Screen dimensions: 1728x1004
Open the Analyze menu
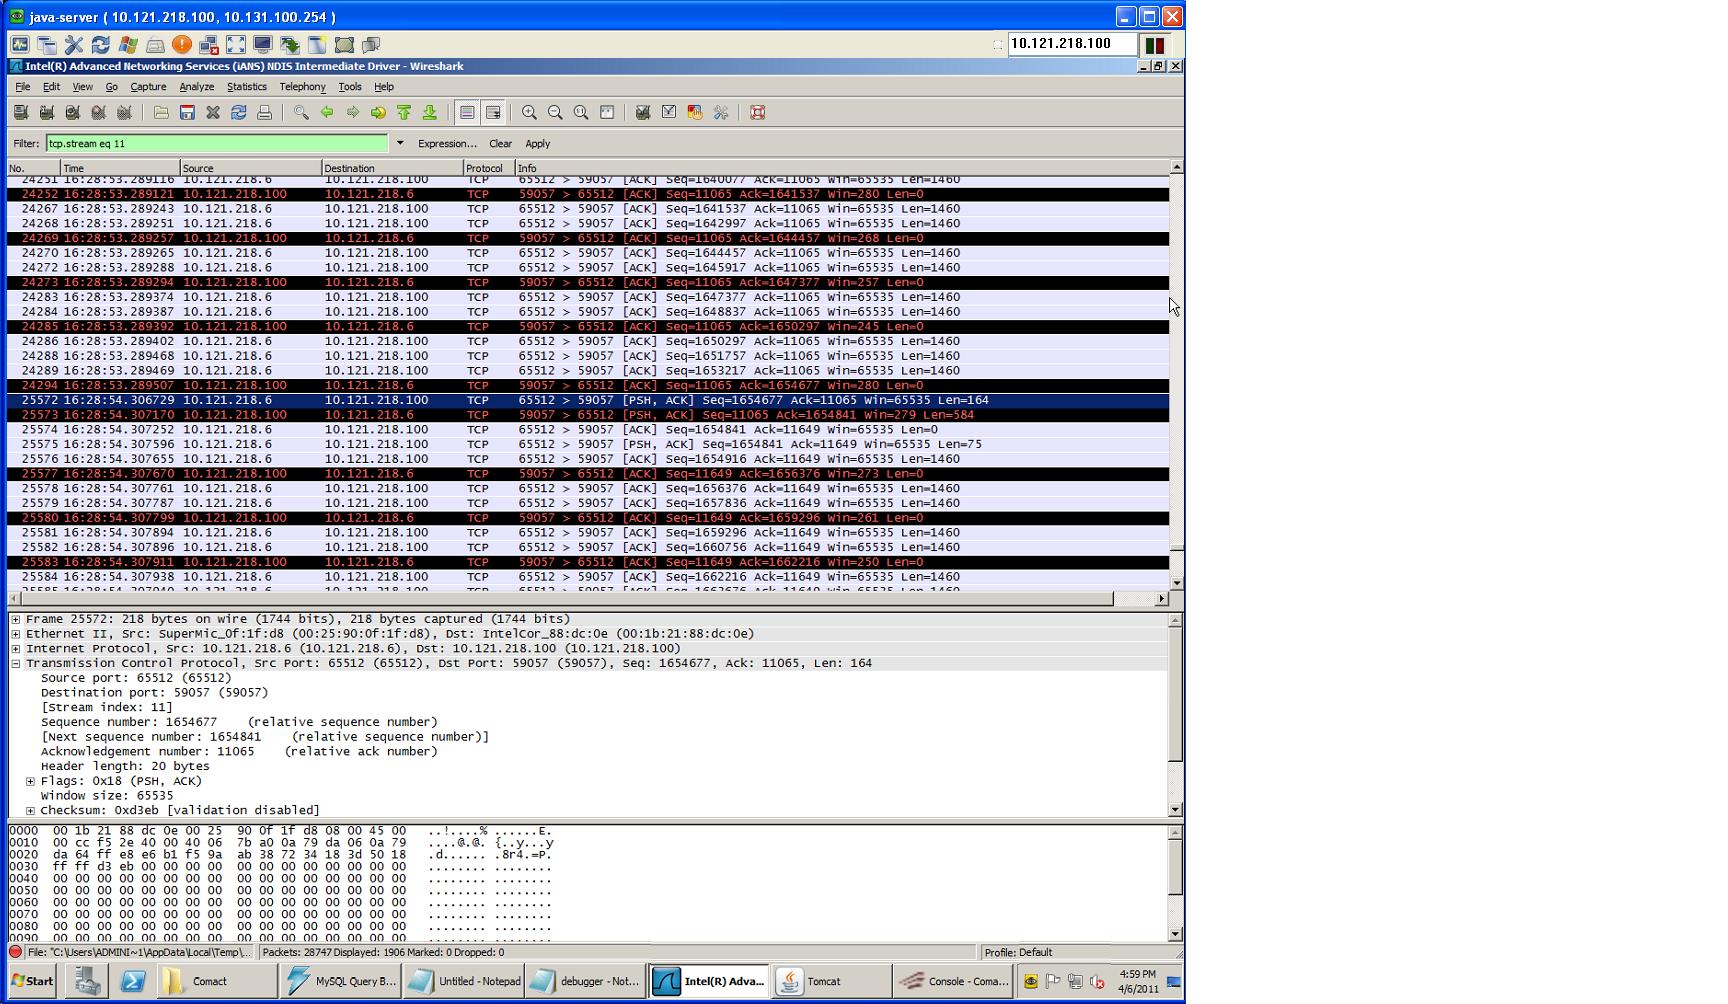click(x=196, y=87)
